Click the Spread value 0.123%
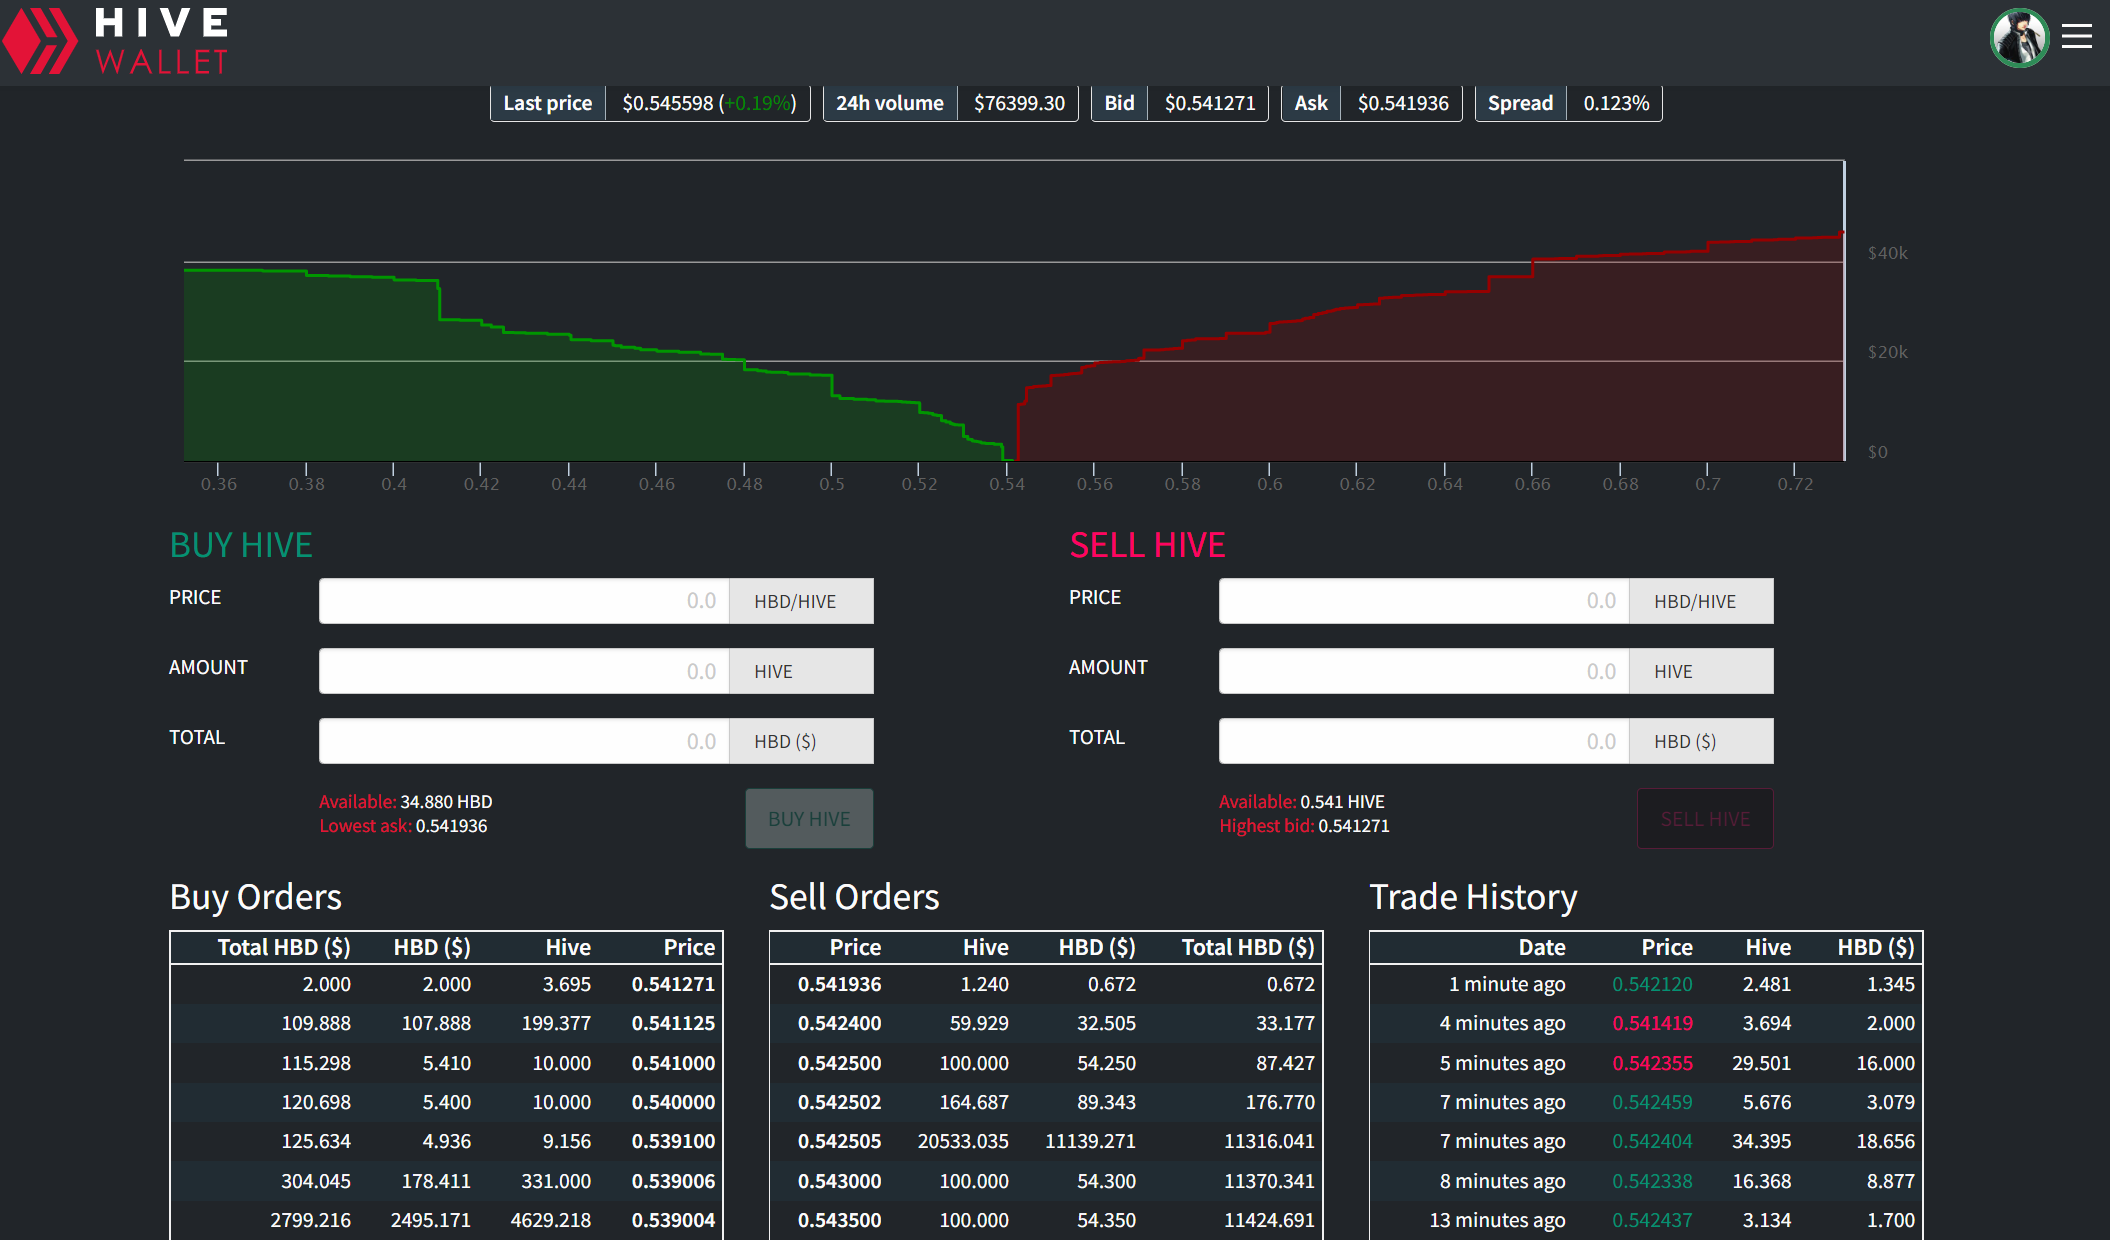 click(1616, 103)
